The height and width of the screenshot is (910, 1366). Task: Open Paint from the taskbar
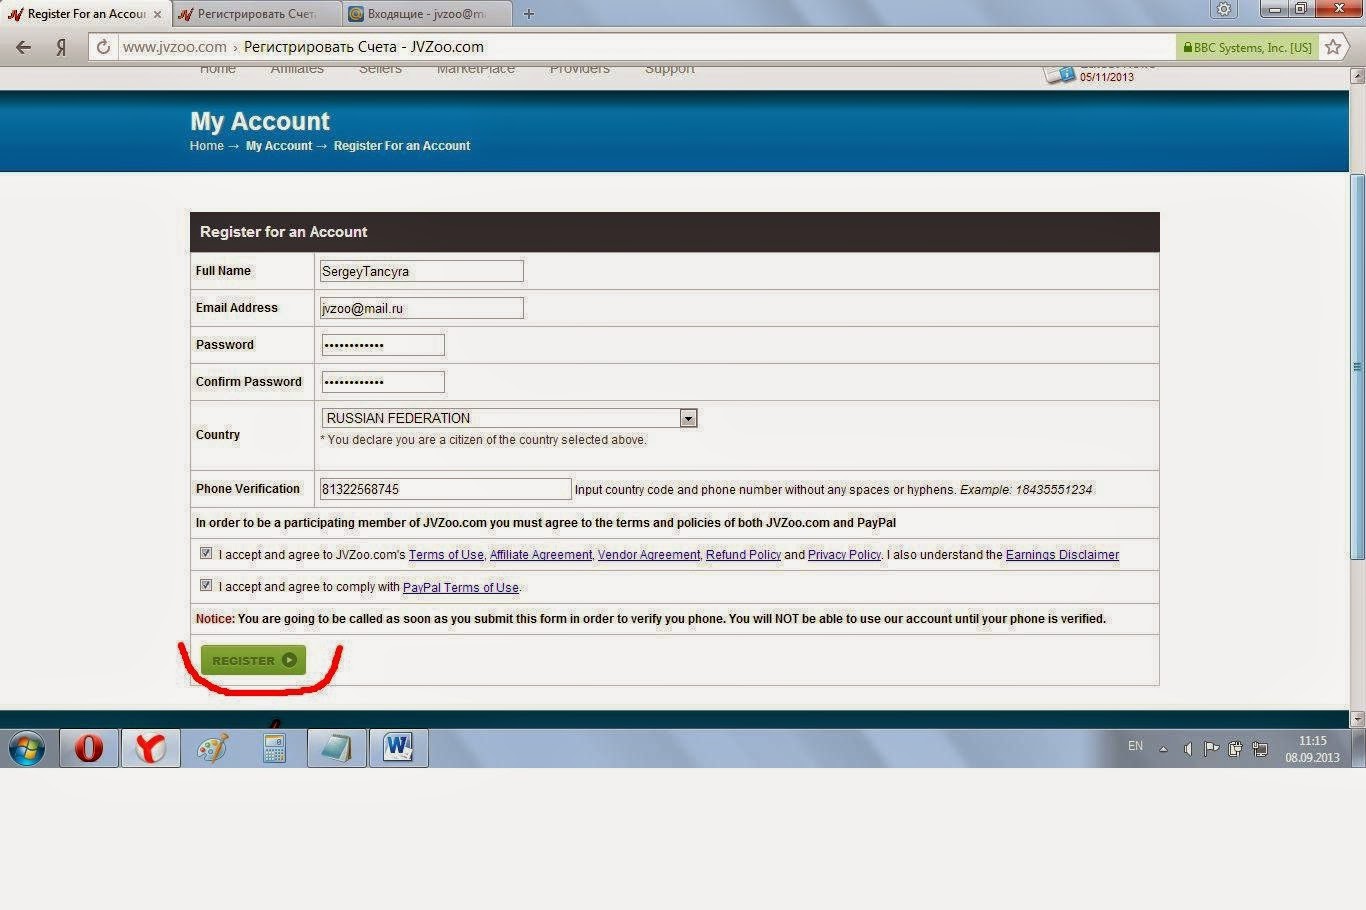point(212,748)
